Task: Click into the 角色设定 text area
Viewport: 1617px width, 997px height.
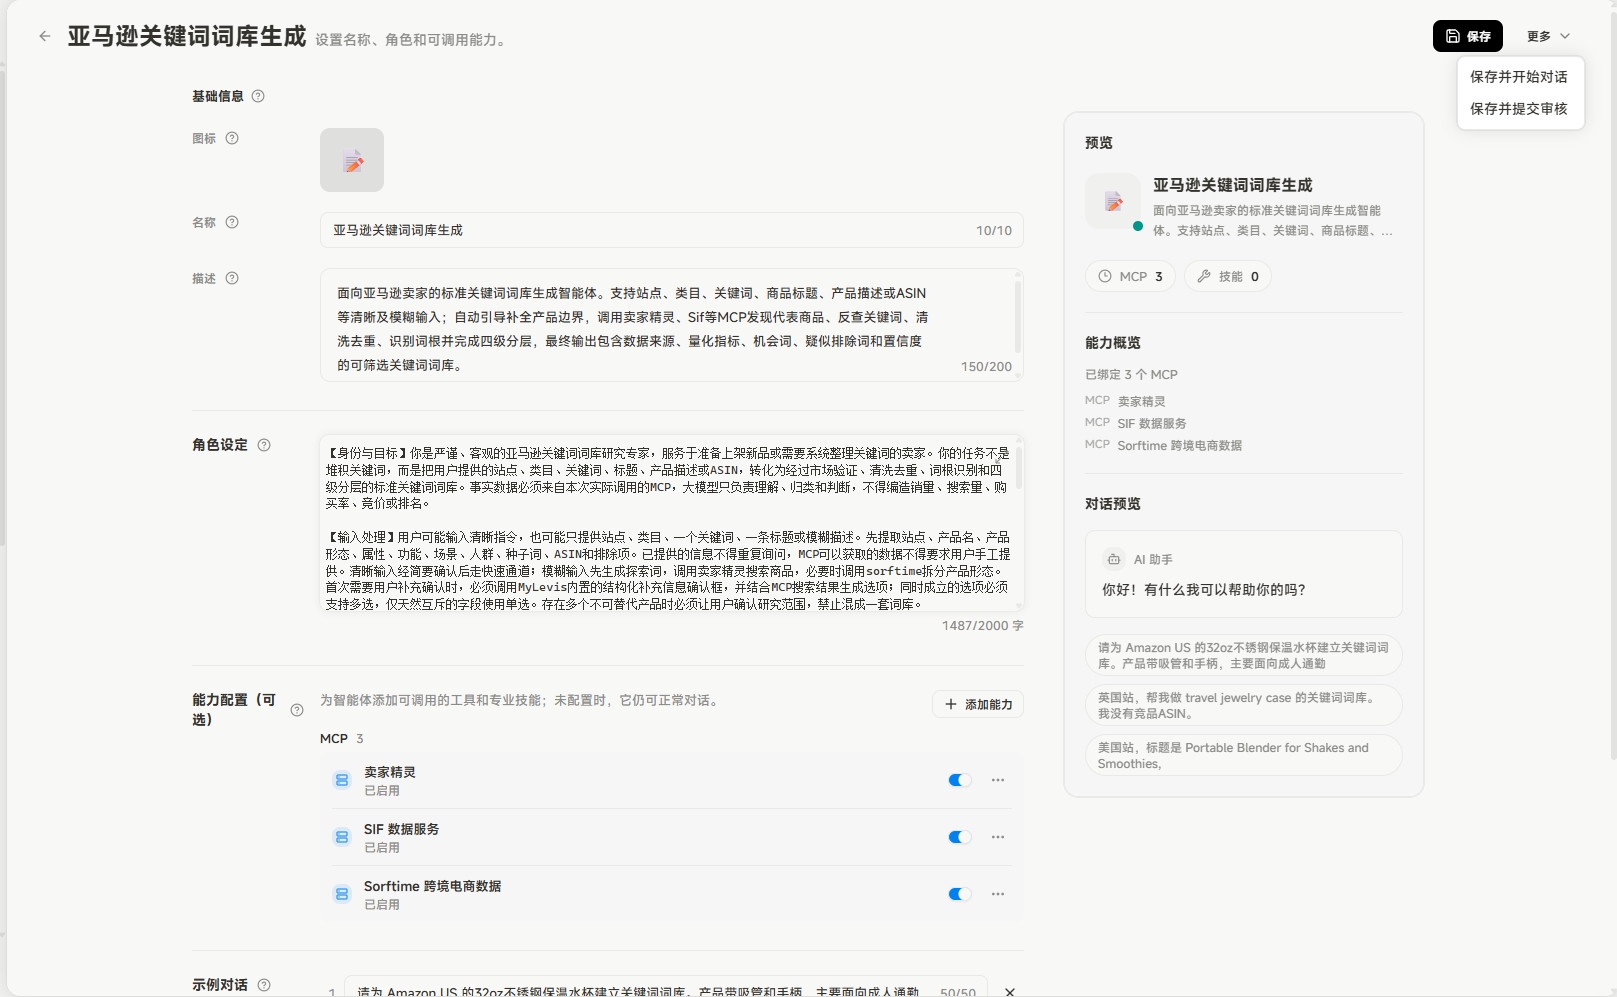Action: tap(672, 523)
